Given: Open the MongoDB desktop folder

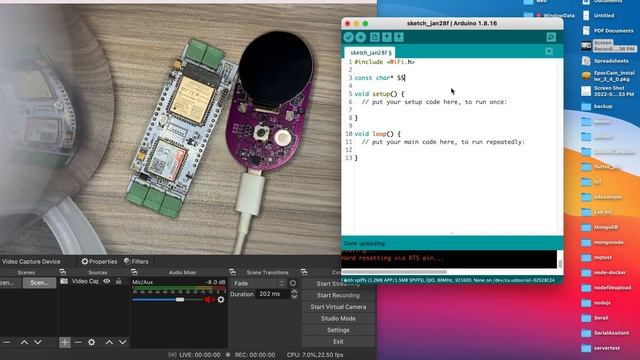Looking at the screenshot, I should [600, 227].
